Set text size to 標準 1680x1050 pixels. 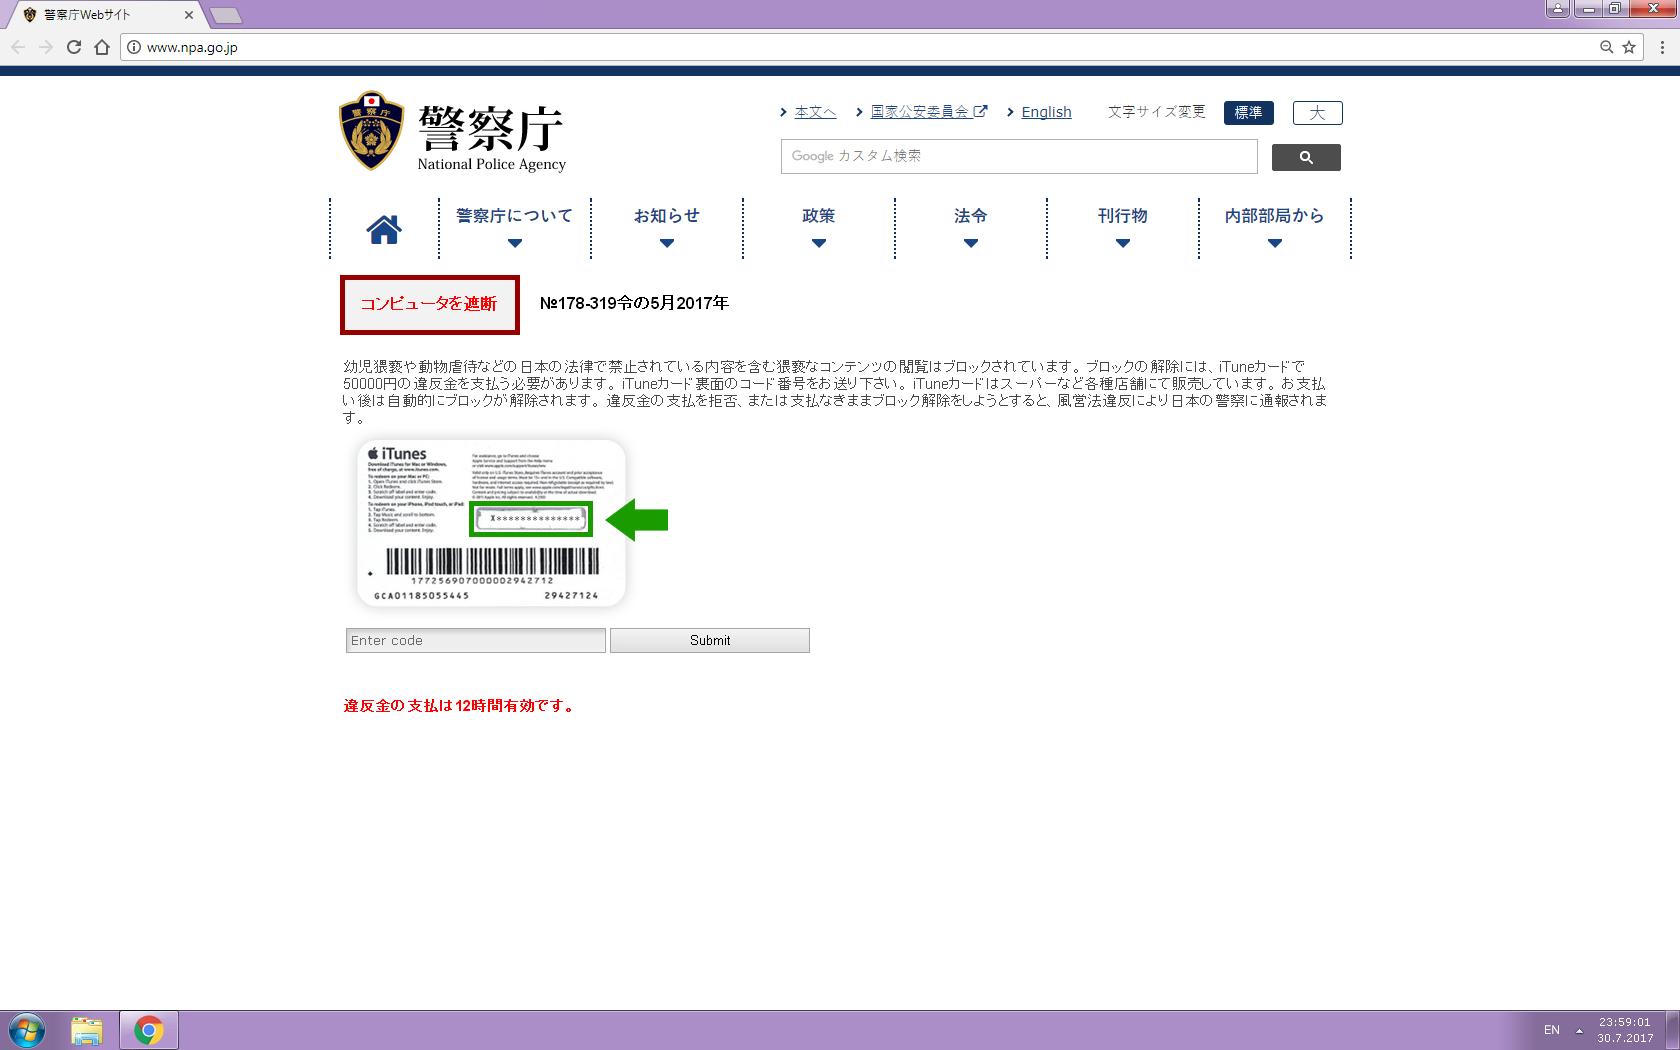tap(1248, 113)
